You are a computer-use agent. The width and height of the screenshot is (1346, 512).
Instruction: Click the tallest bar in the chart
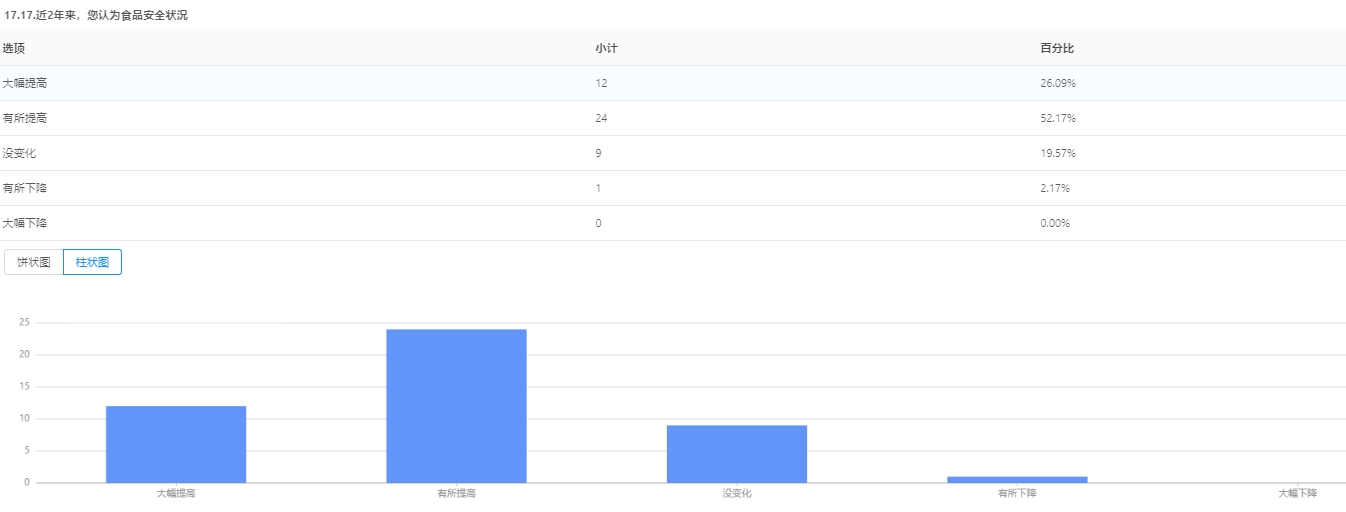coord(456,405)
